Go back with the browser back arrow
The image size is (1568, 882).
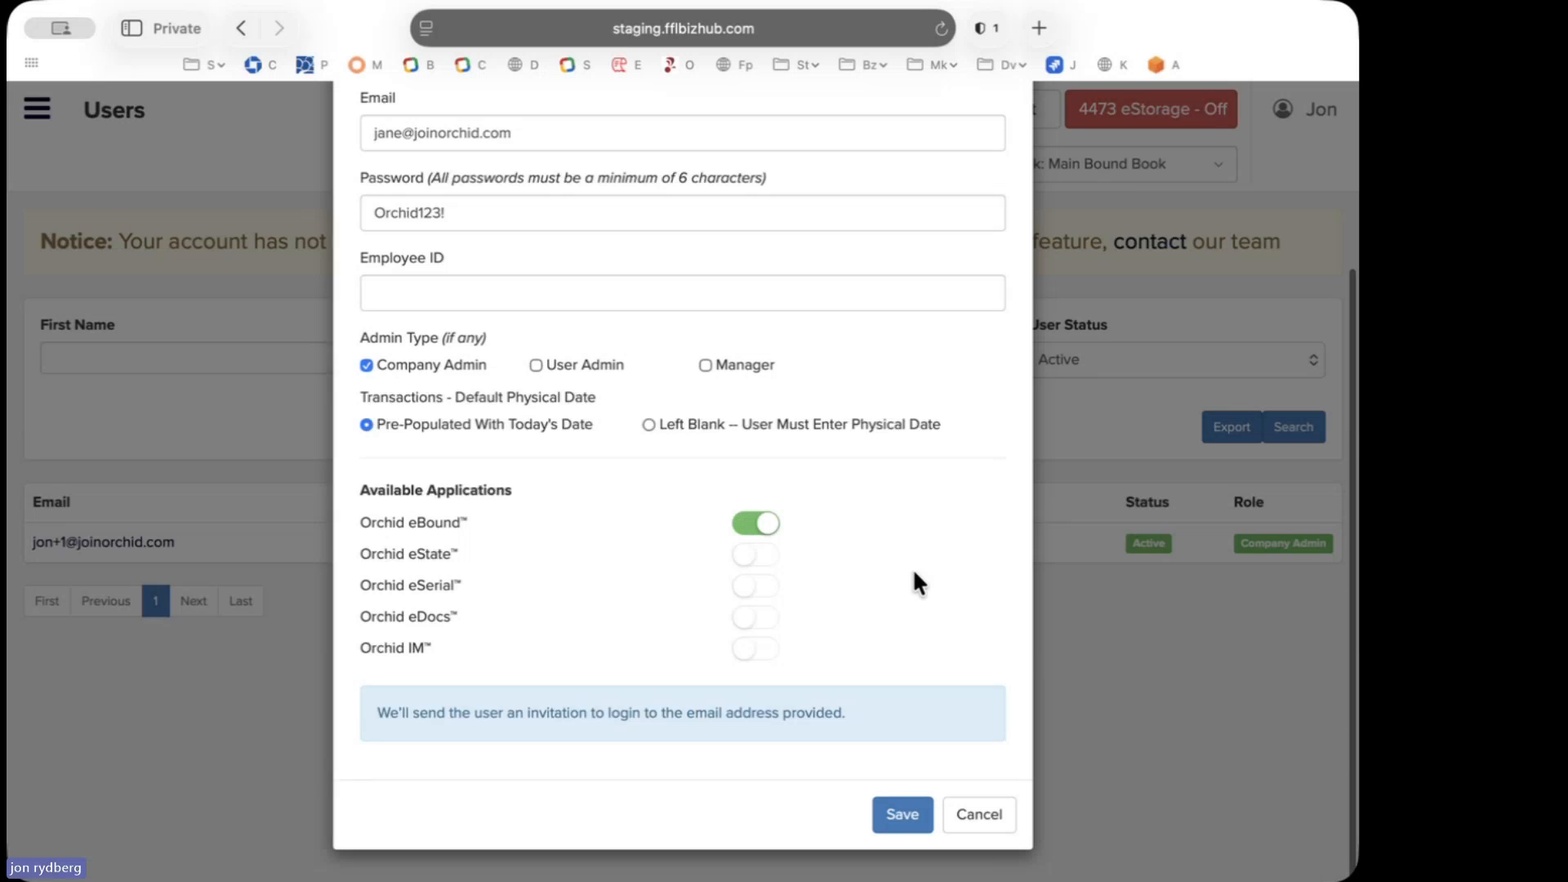(x=241, y=28)
